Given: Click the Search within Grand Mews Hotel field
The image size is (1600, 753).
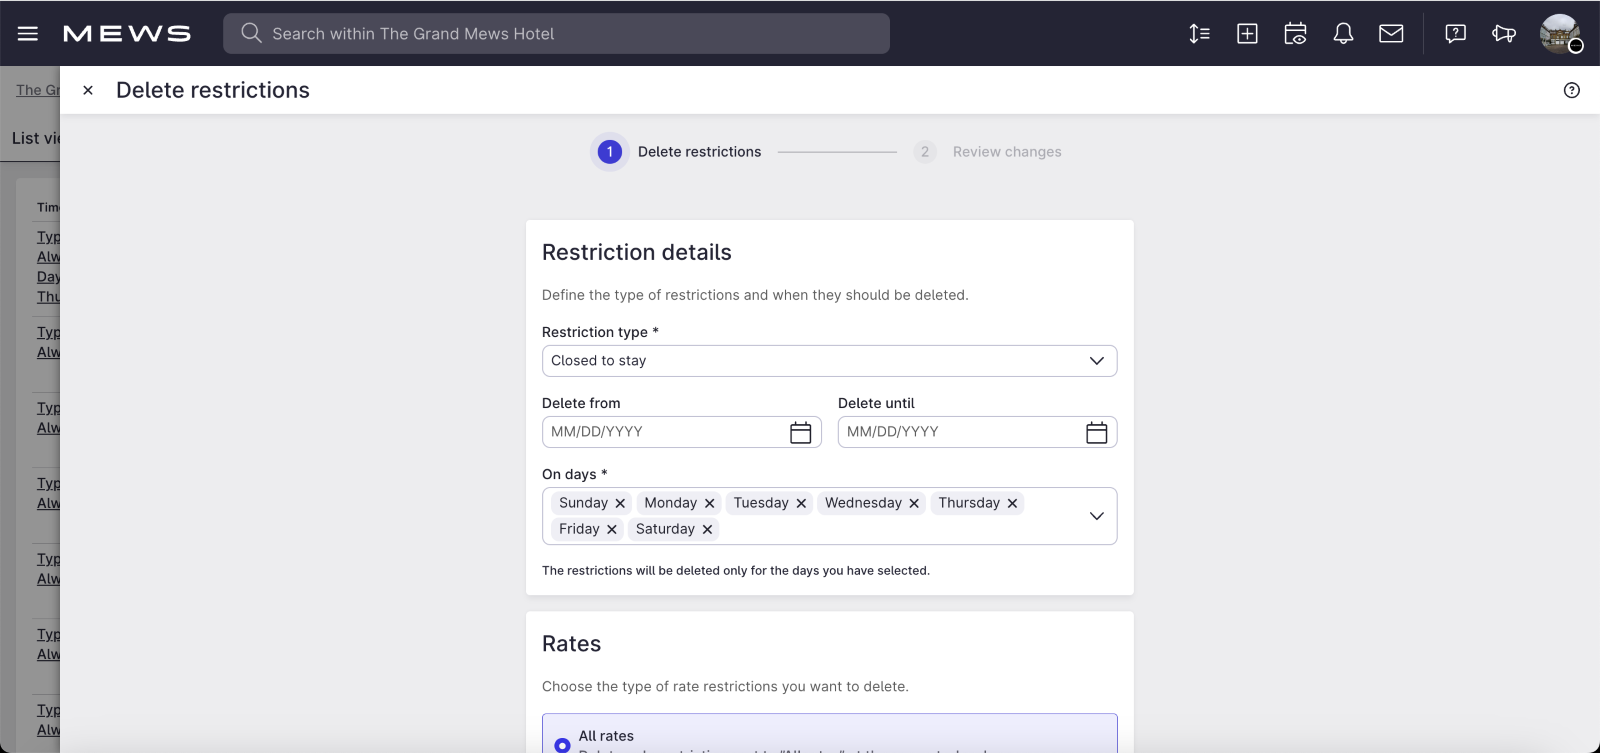Looking at the screenshot, I should pos(556,34).
